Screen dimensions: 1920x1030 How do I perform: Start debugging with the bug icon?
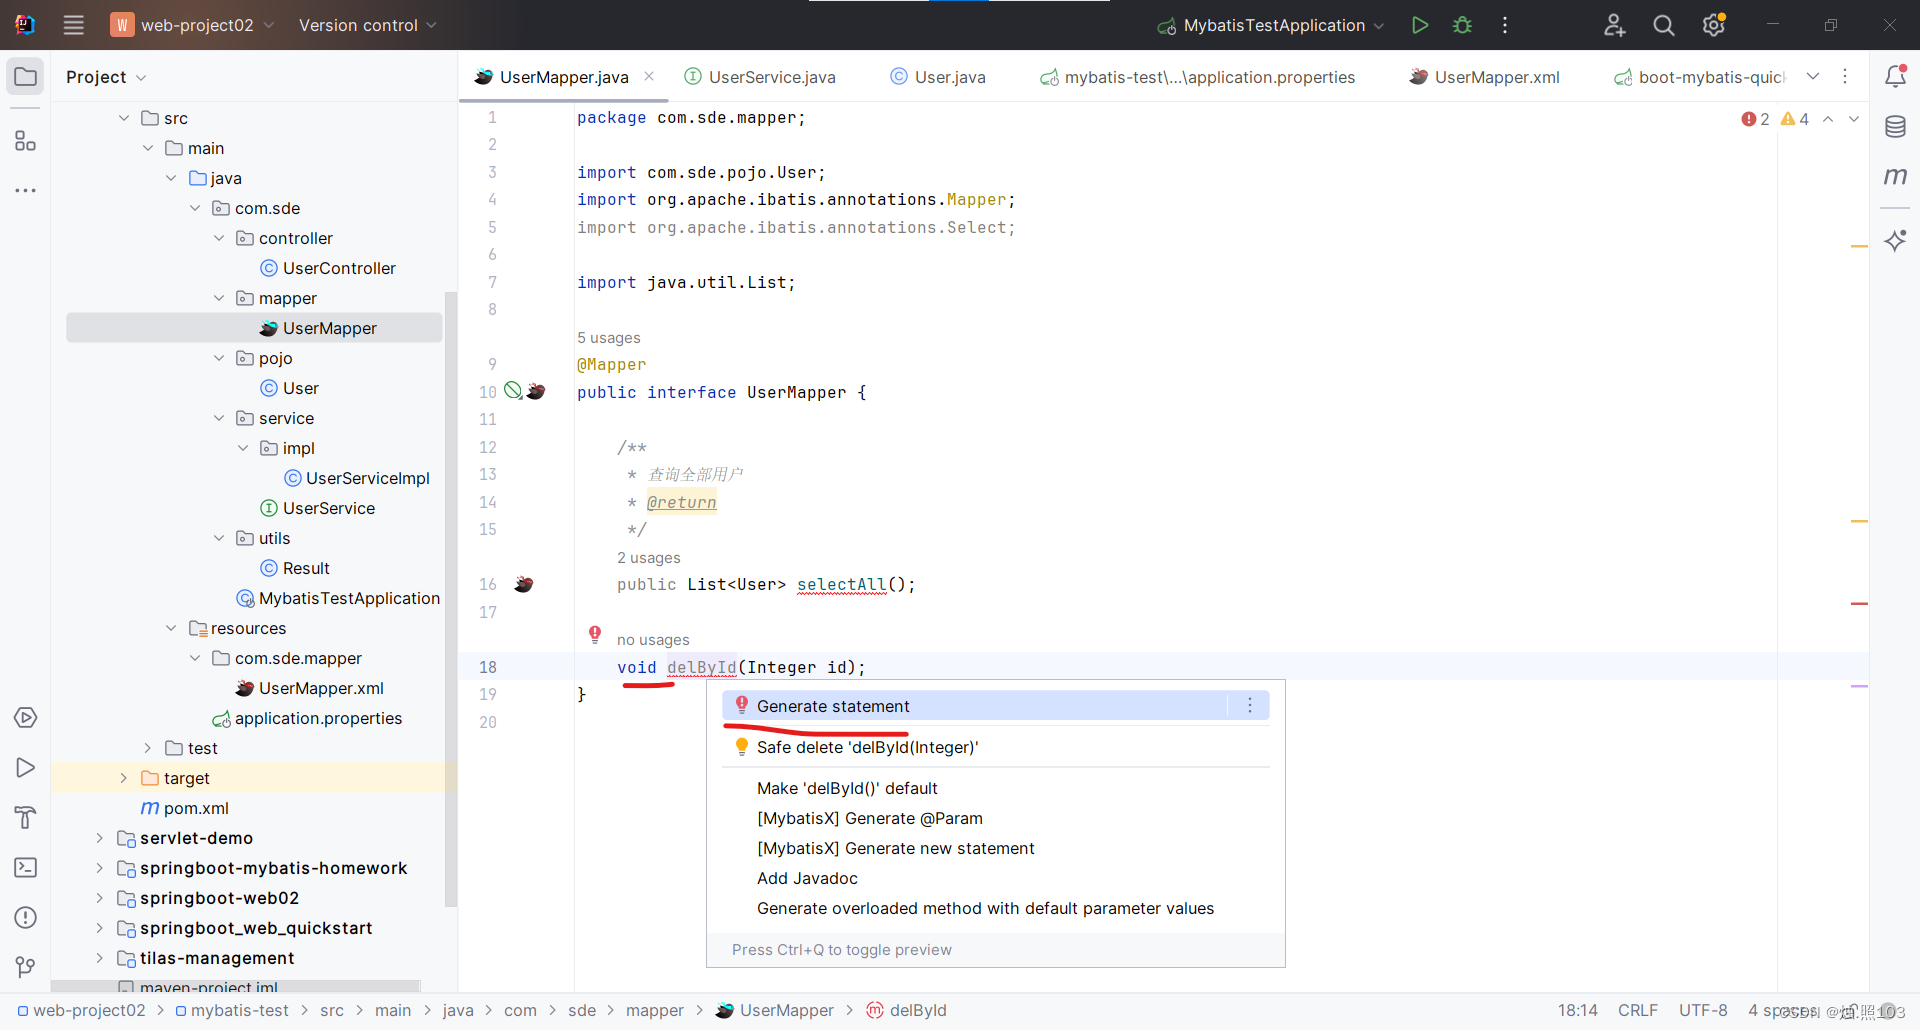tap(1462, 25)
